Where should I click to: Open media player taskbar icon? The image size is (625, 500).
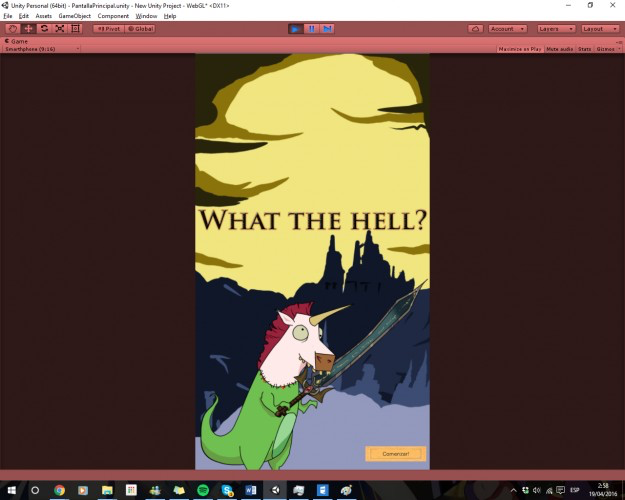pos(83,490)
